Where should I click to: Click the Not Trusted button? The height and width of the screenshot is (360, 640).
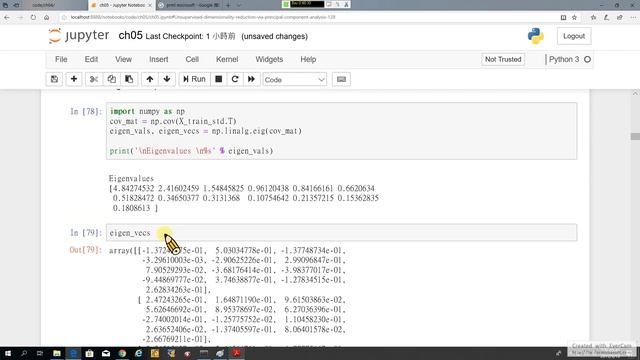(x=503, y=60)
